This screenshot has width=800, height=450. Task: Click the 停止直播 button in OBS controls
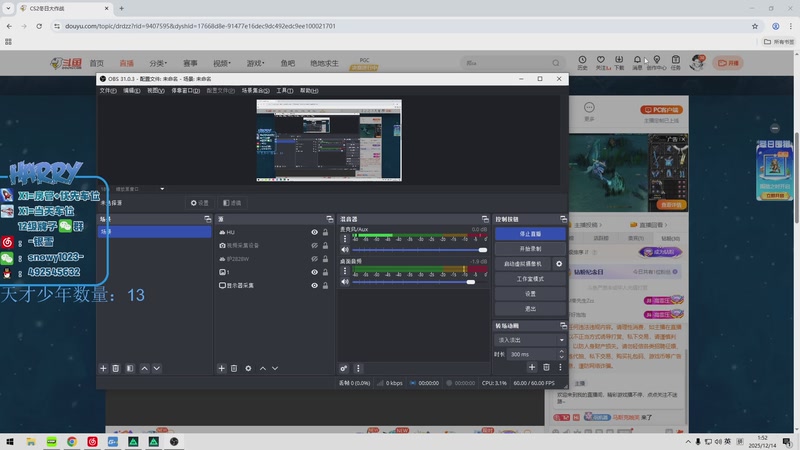(530, 234)
